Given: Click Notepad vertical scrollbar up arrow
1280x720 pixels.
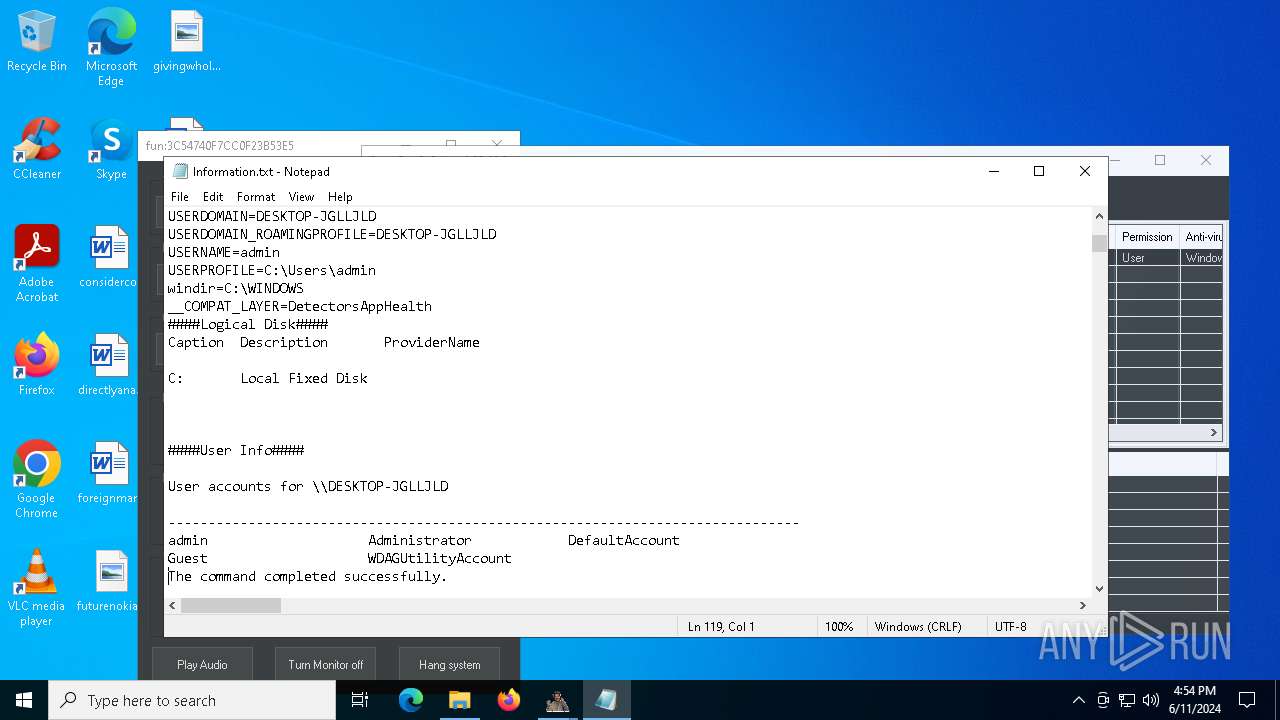Looking at the screenshot, I should (1100, 216).
